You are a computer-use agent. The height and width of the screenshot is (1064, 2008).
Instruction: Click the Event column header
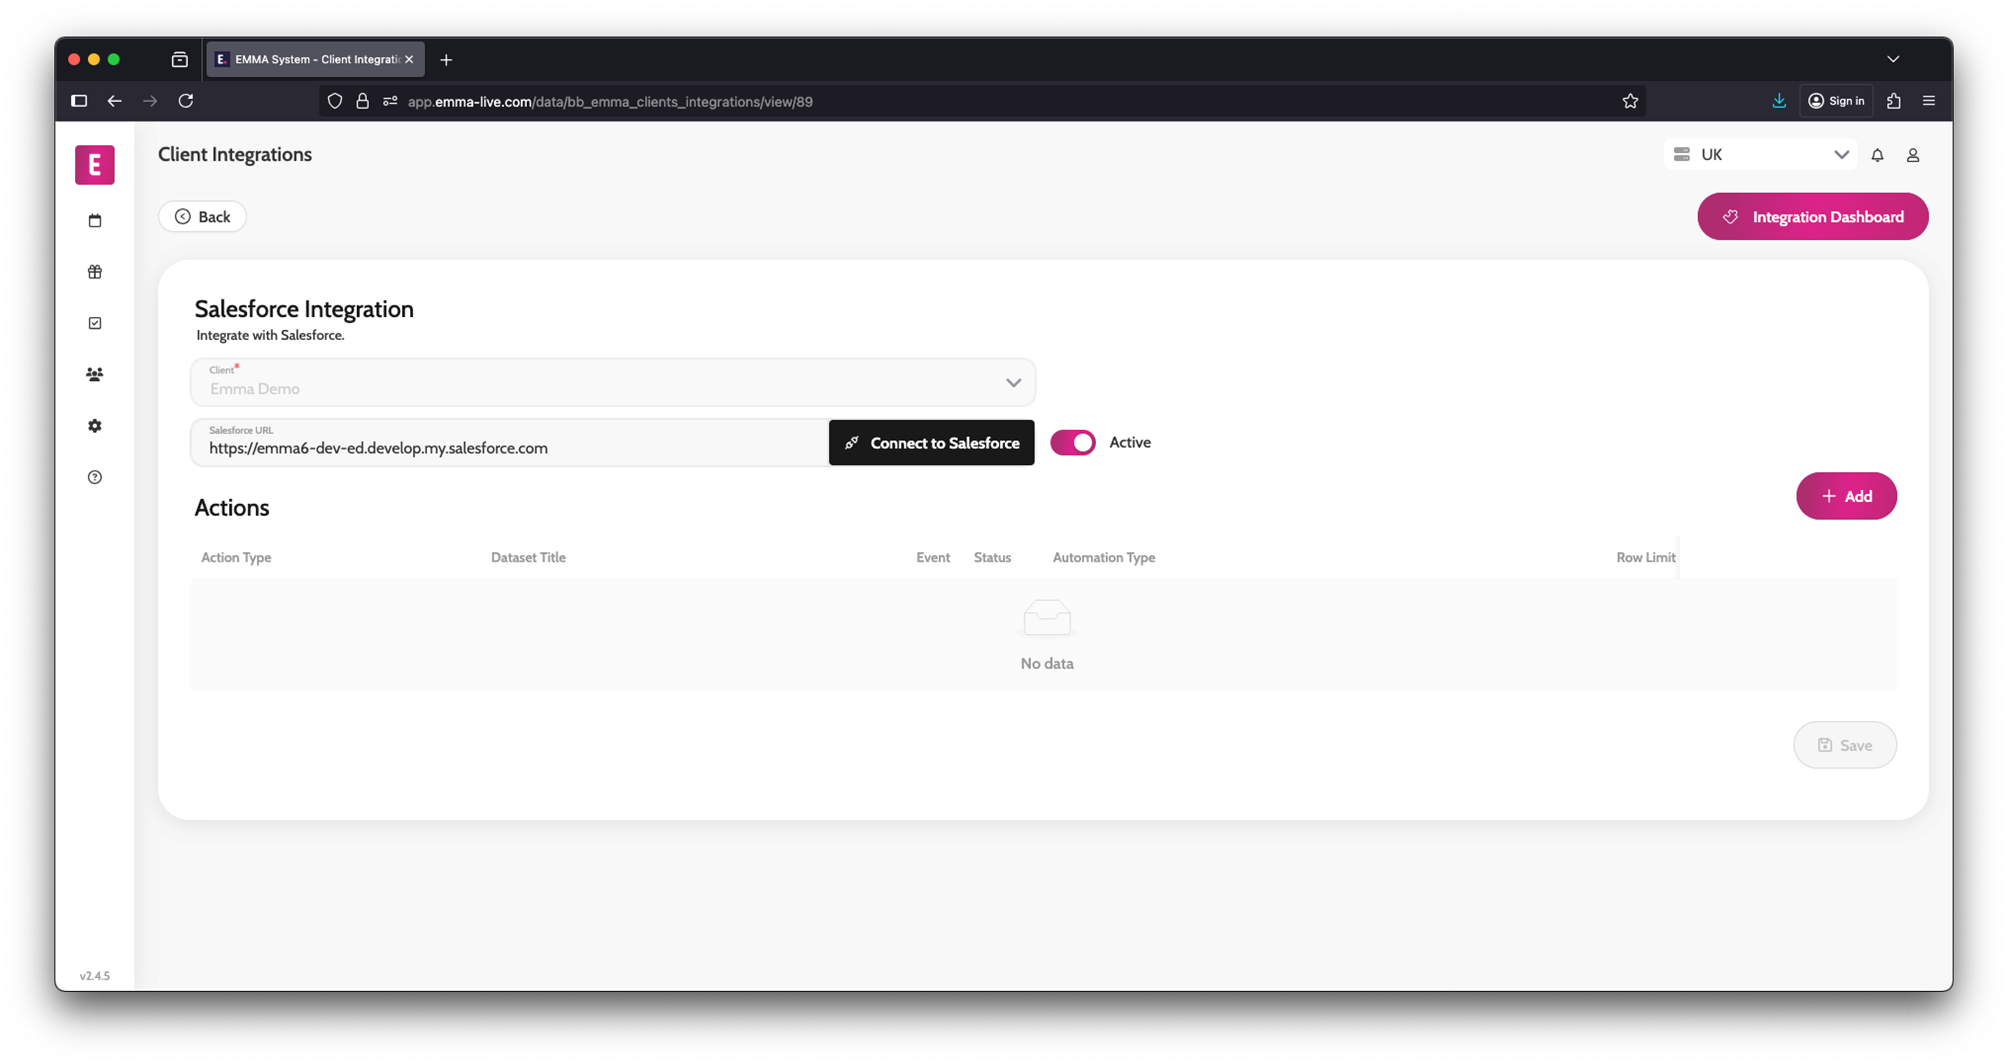click(x=933, y=558)
